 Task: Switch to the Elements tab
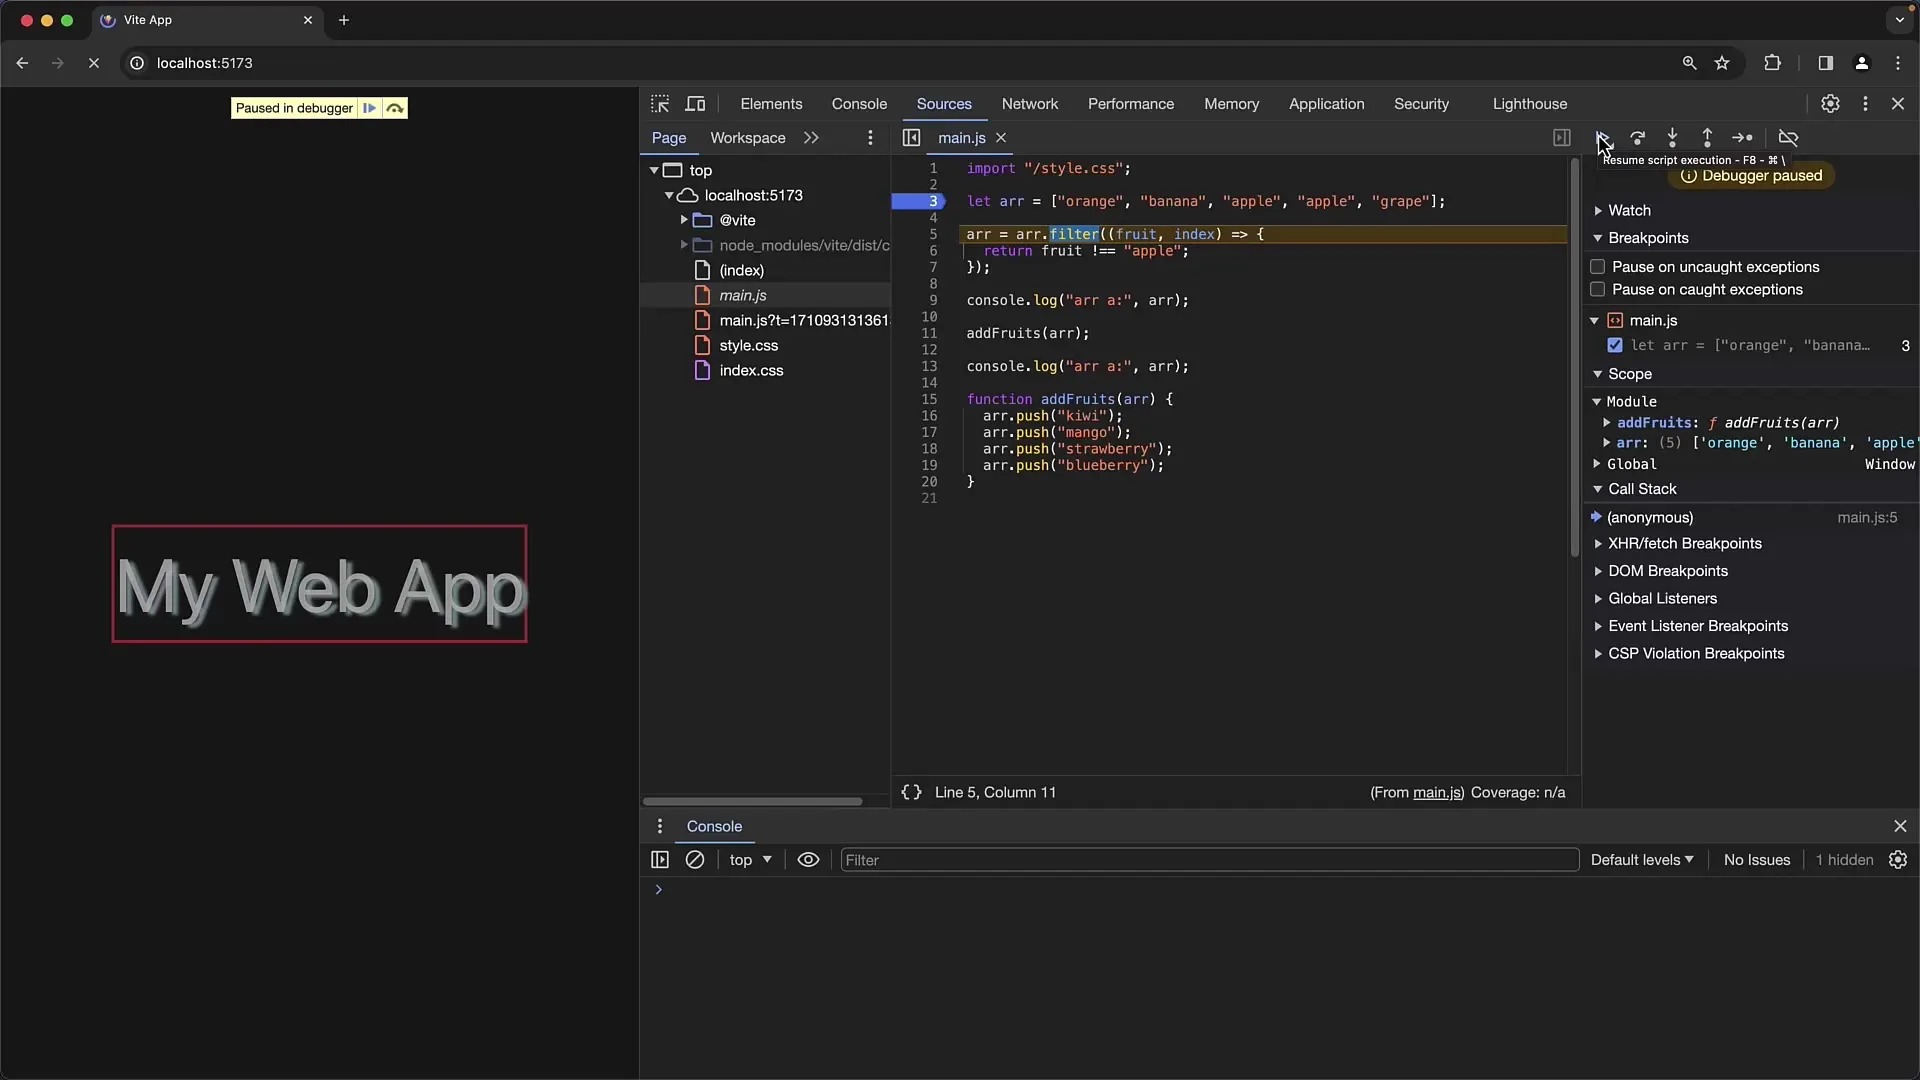coord(771,104)
